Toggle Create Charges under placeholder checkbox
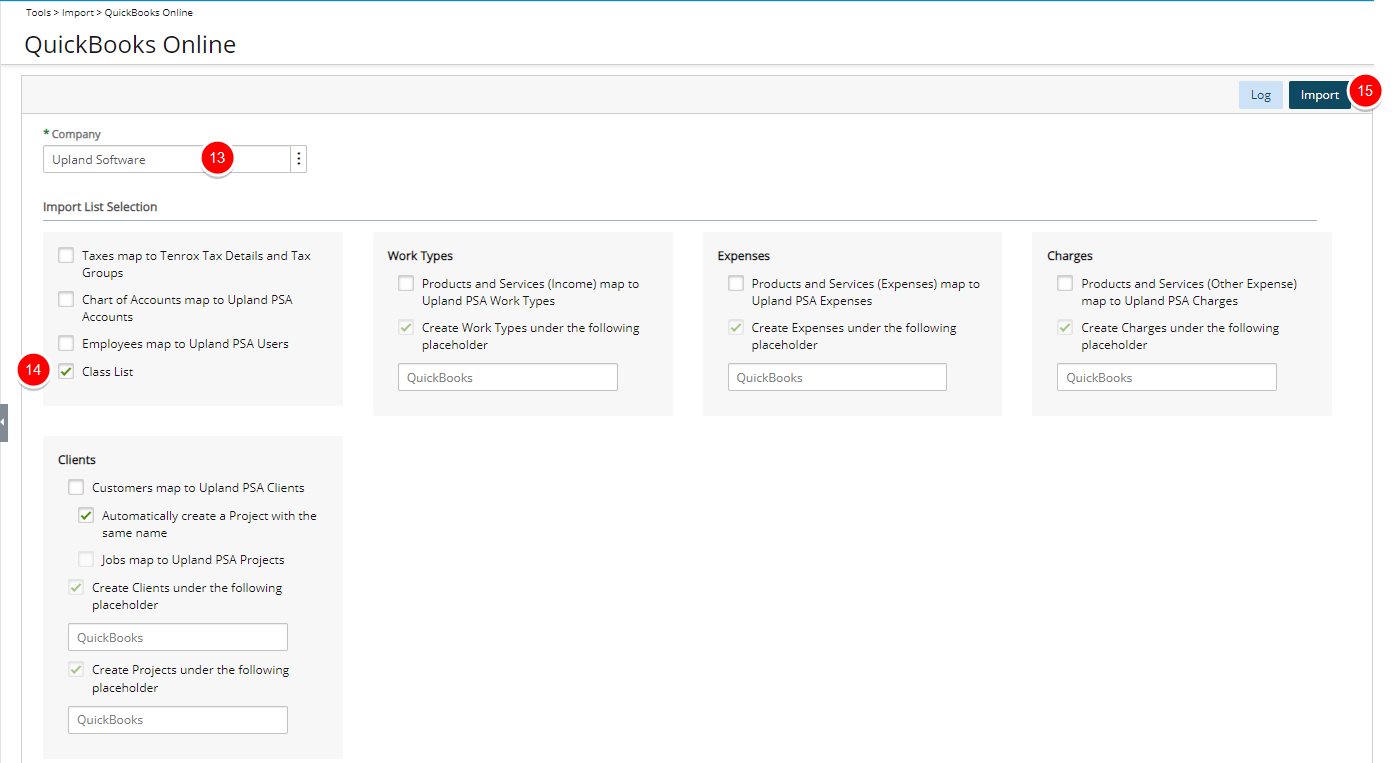This screenshot has height=763, width=1395. click(1065, 327)
